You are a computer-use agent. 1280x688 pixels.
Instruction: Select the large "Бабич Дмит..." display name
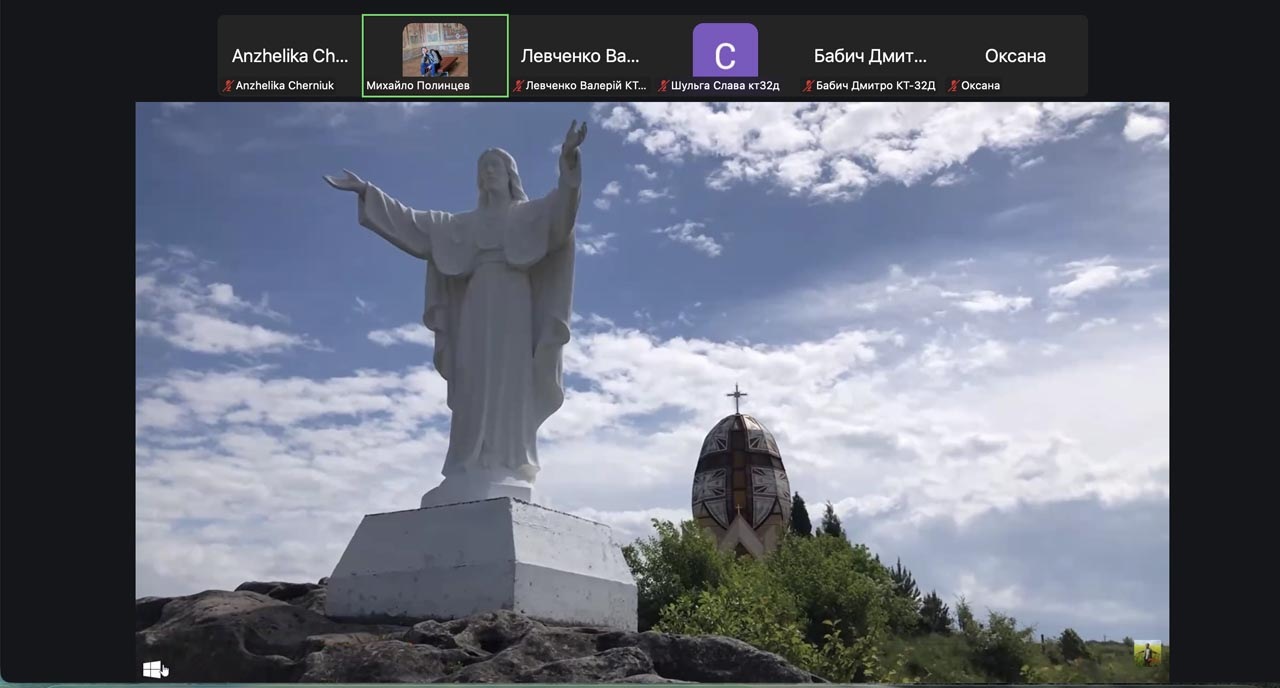click(870, 56)
